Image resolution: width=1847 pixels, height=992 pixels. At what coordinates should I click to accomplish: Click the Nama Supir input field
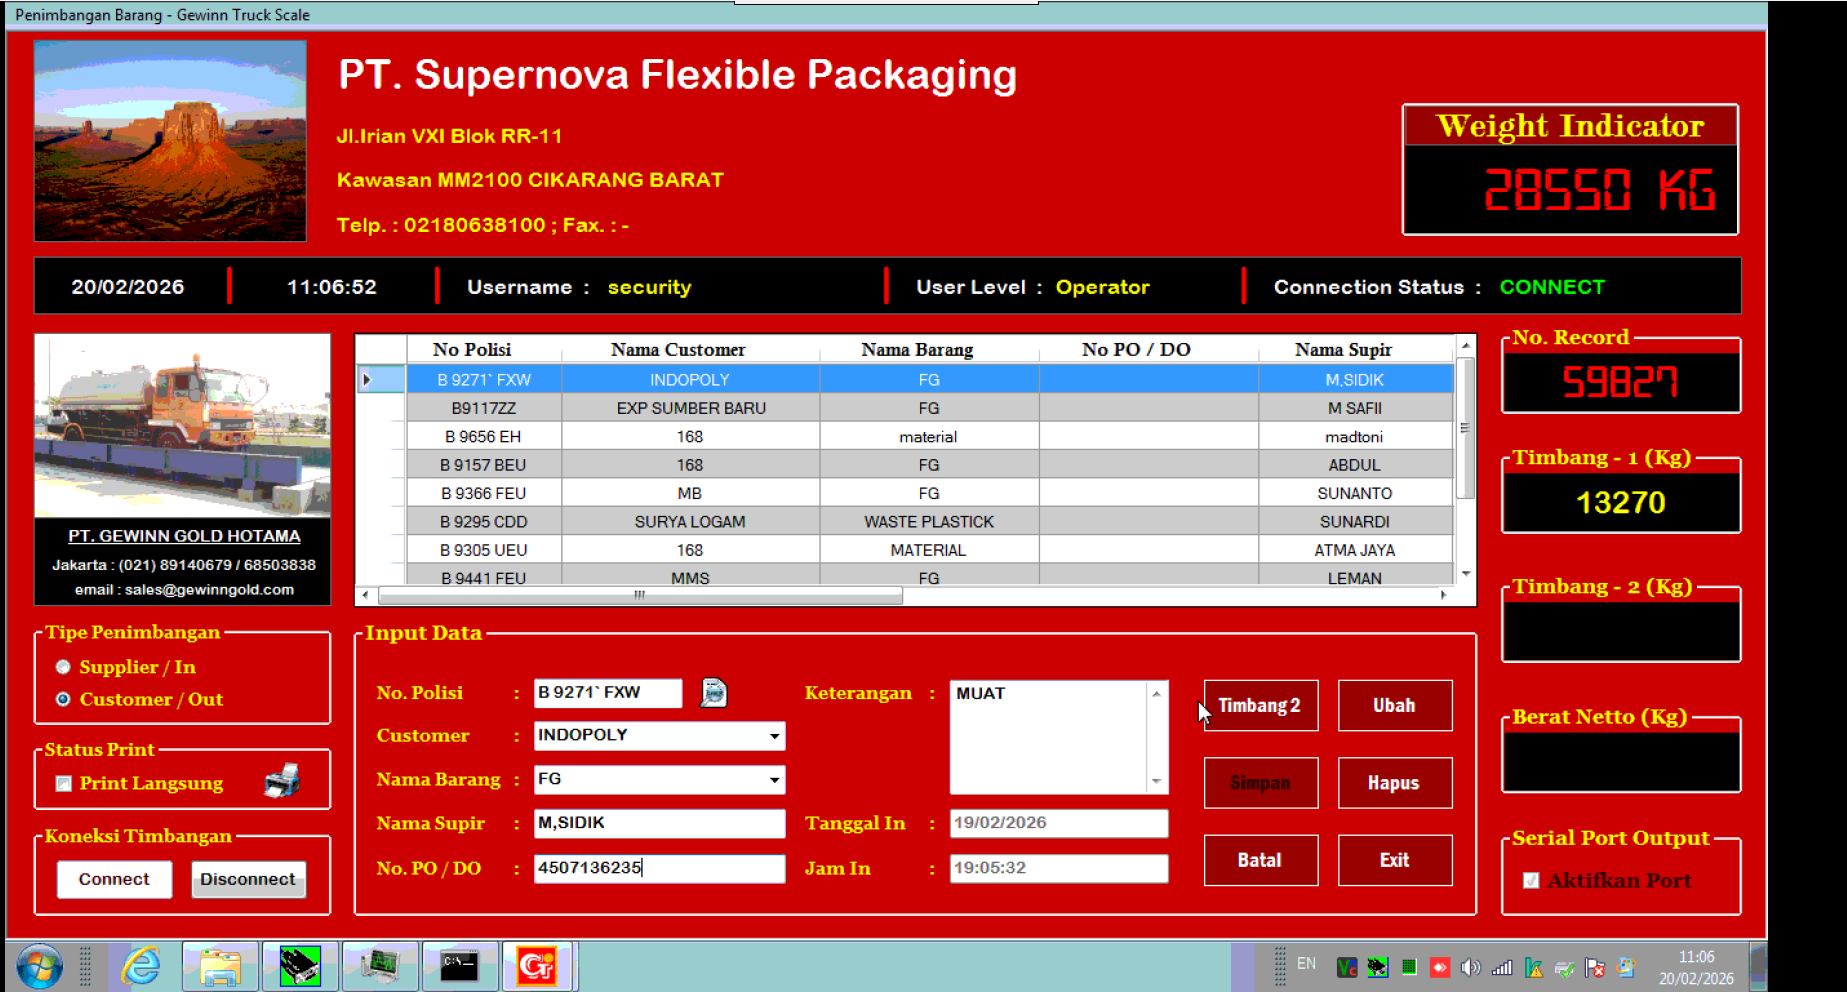(660, 823)
